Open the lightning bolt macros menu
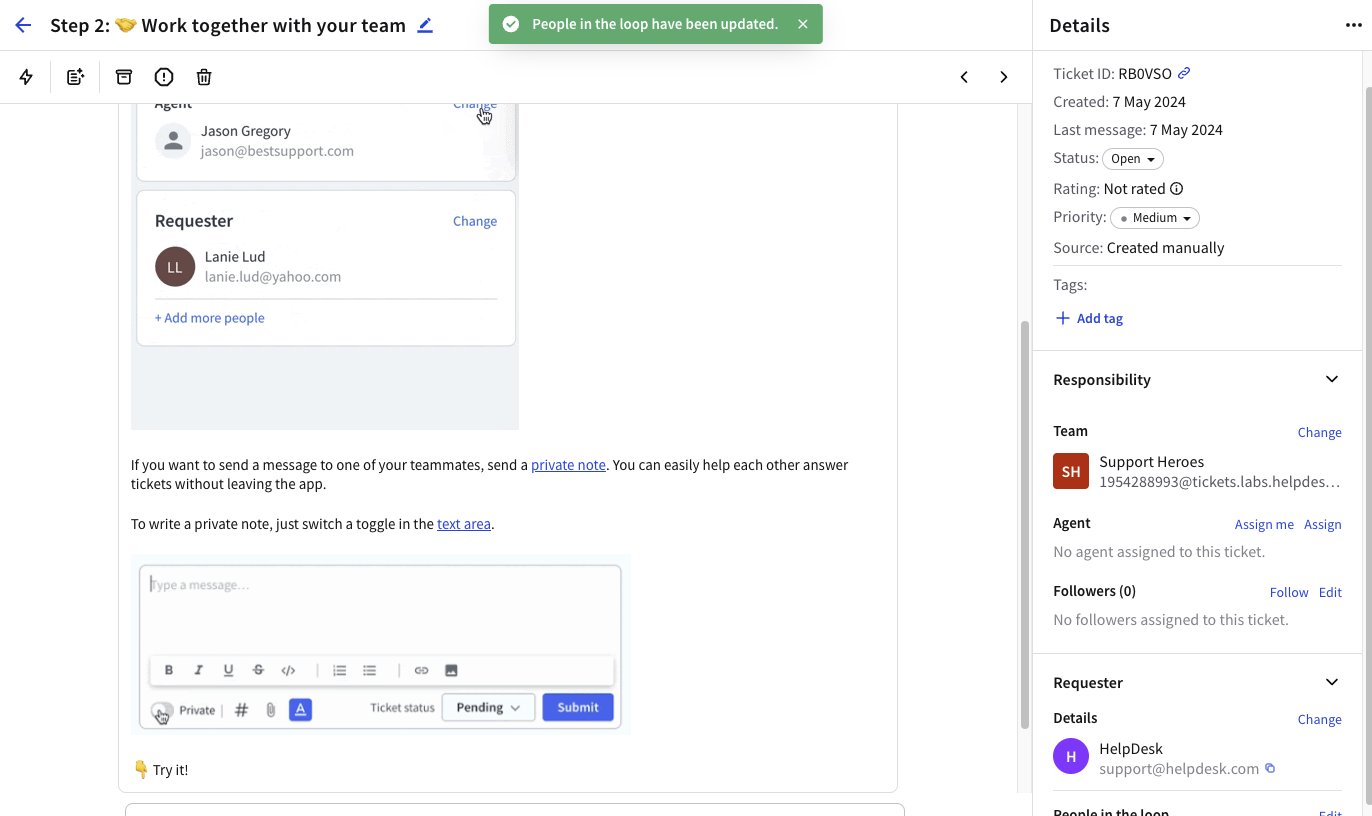This screenshot has width=1372, height=816. tap(26, 77)
